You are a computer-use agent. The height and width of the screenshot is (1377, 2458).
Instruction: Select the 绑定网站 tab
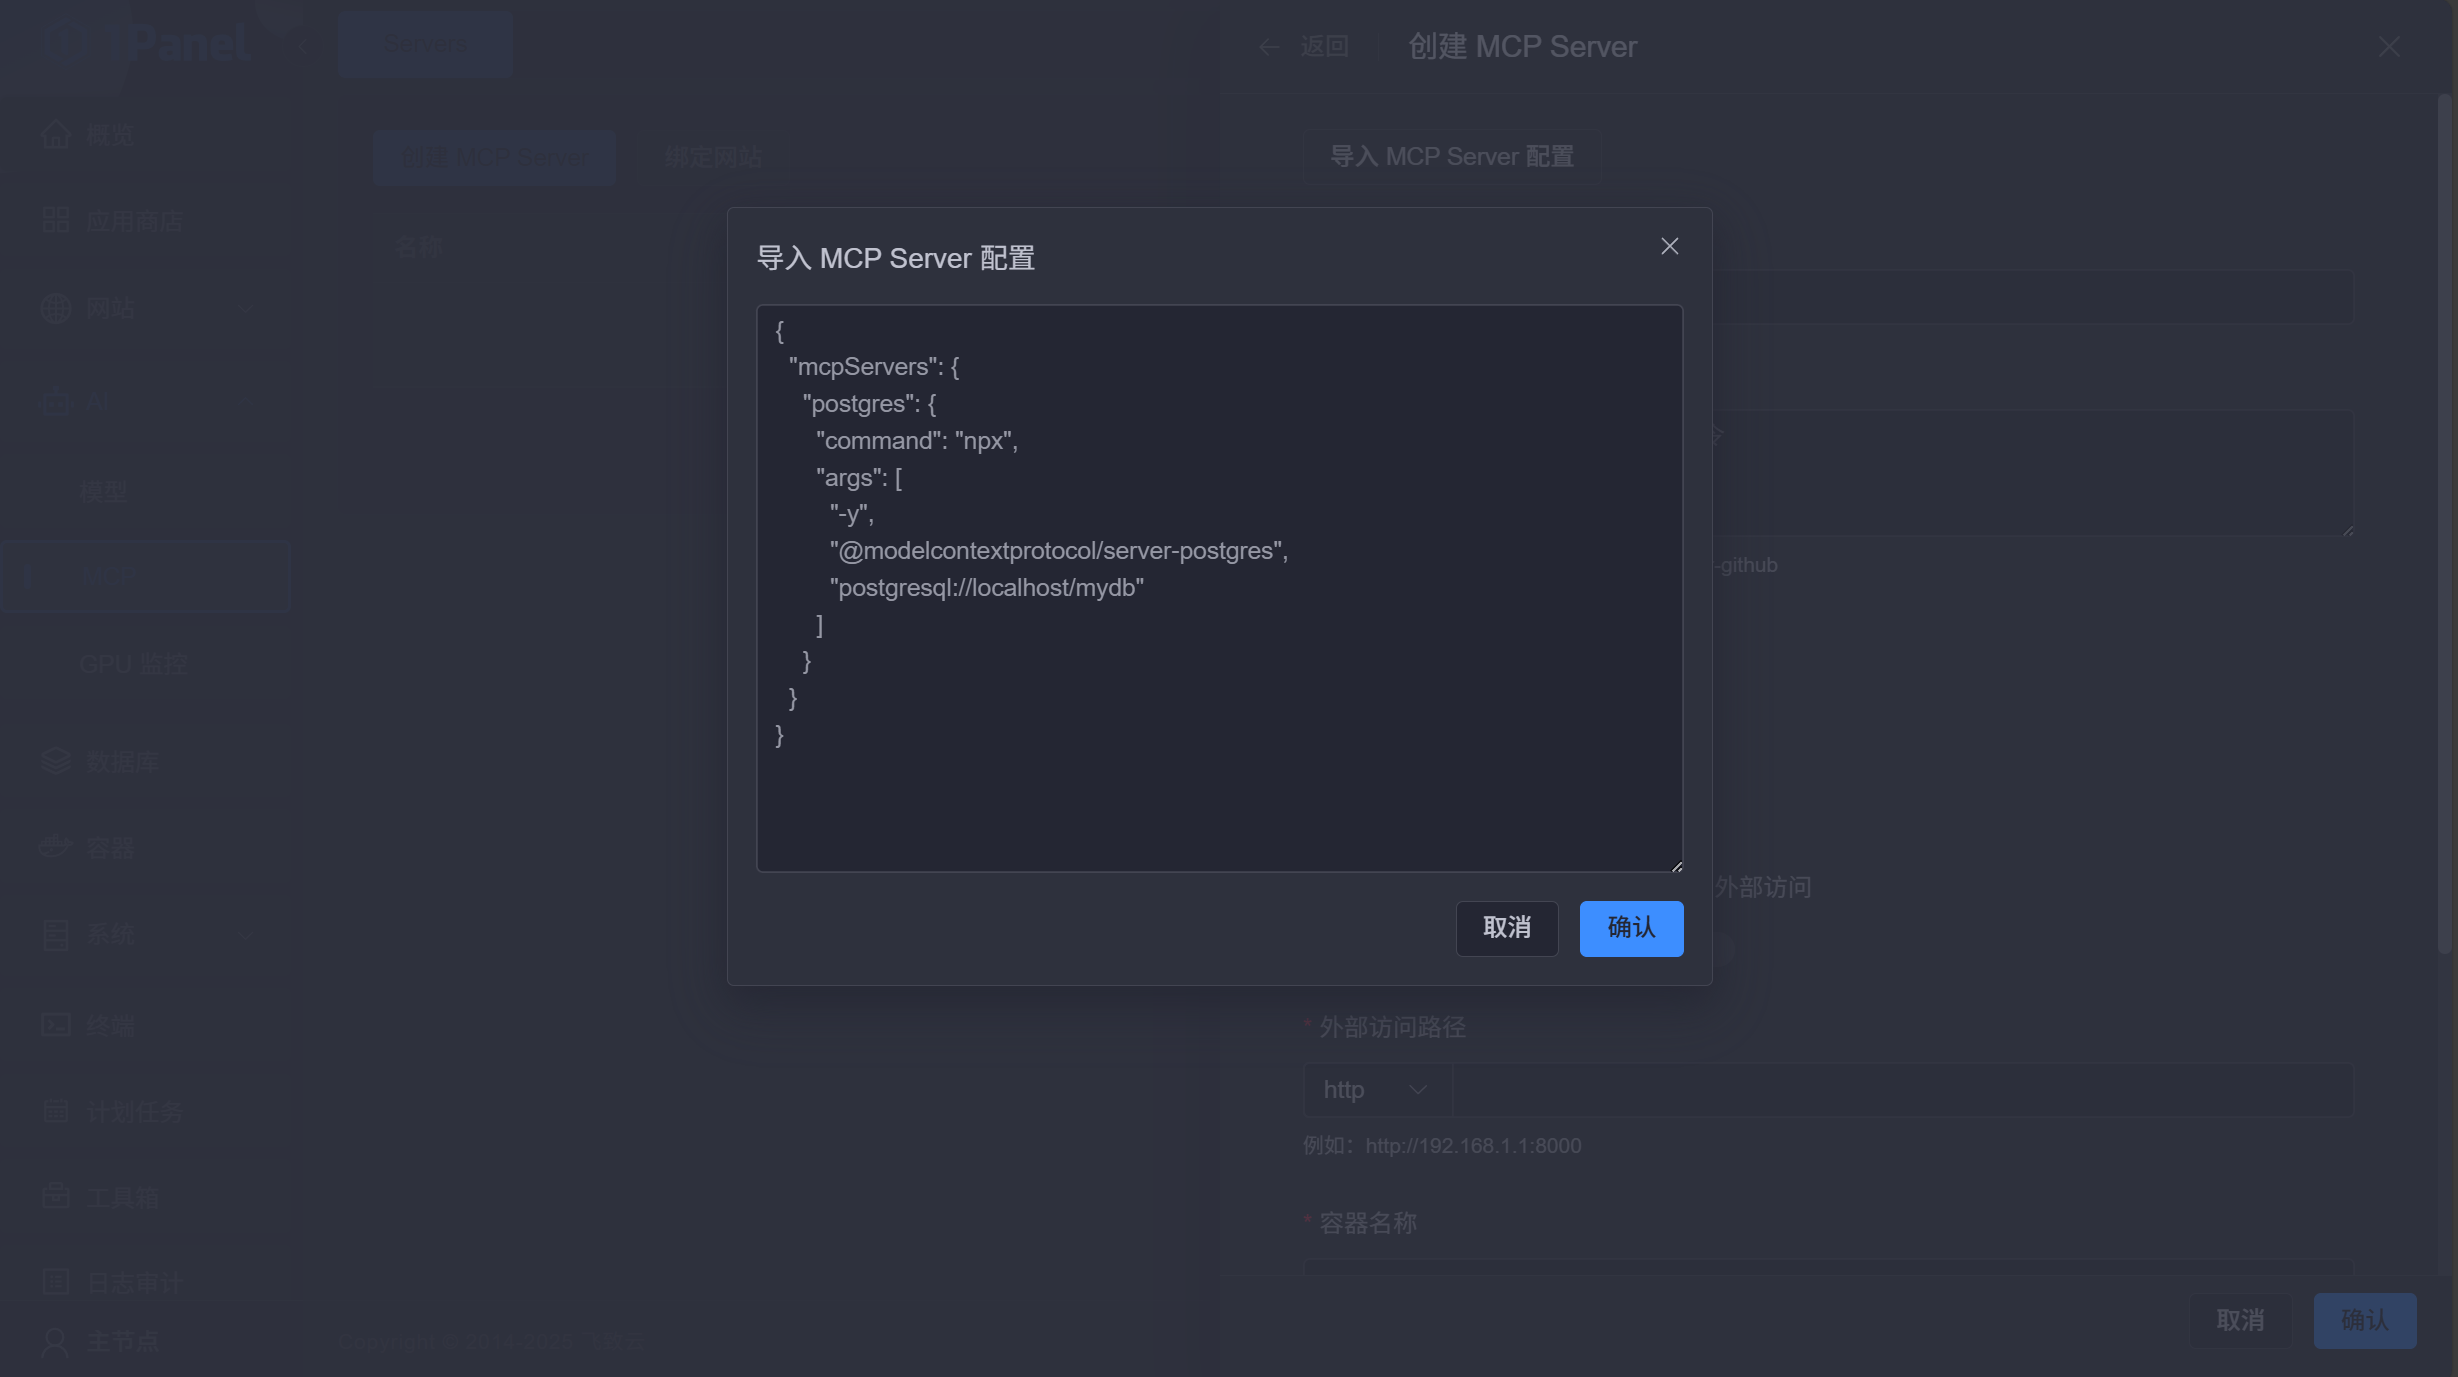(x=713, y=157)
